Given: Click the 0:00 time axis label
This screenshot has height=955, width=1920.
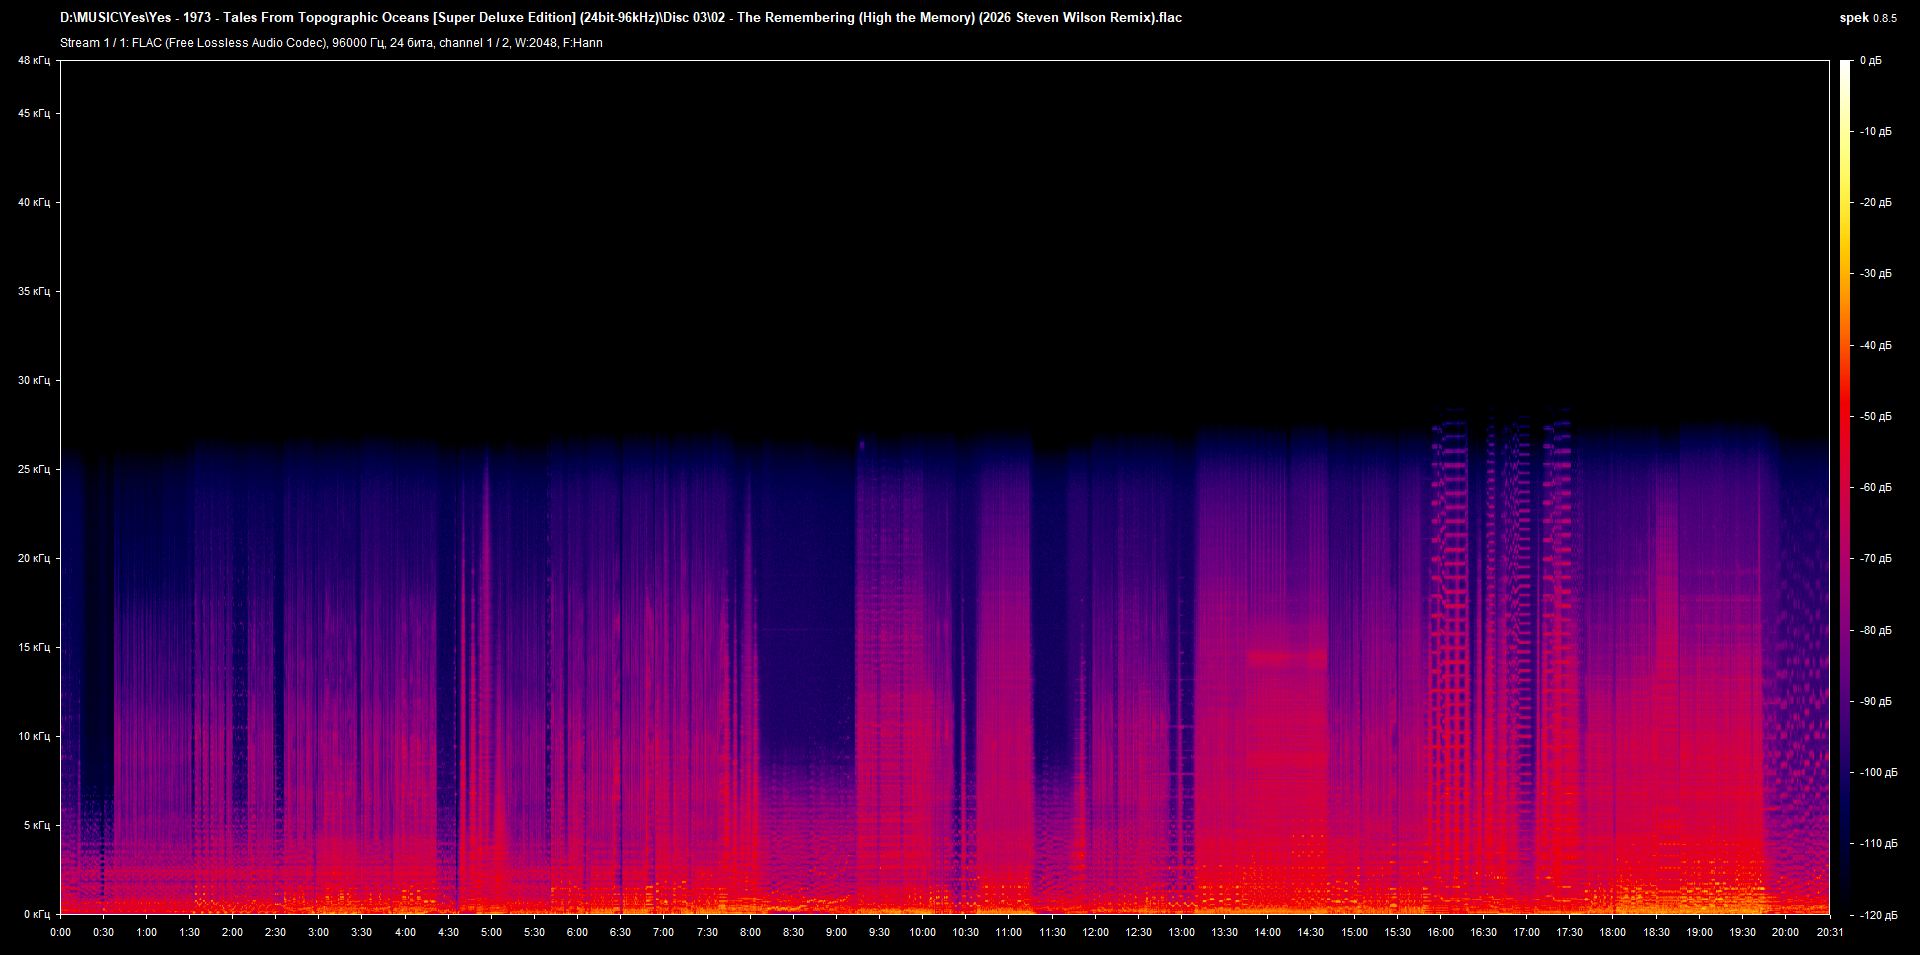Looking at the screenshot, I should pos(60,933).
